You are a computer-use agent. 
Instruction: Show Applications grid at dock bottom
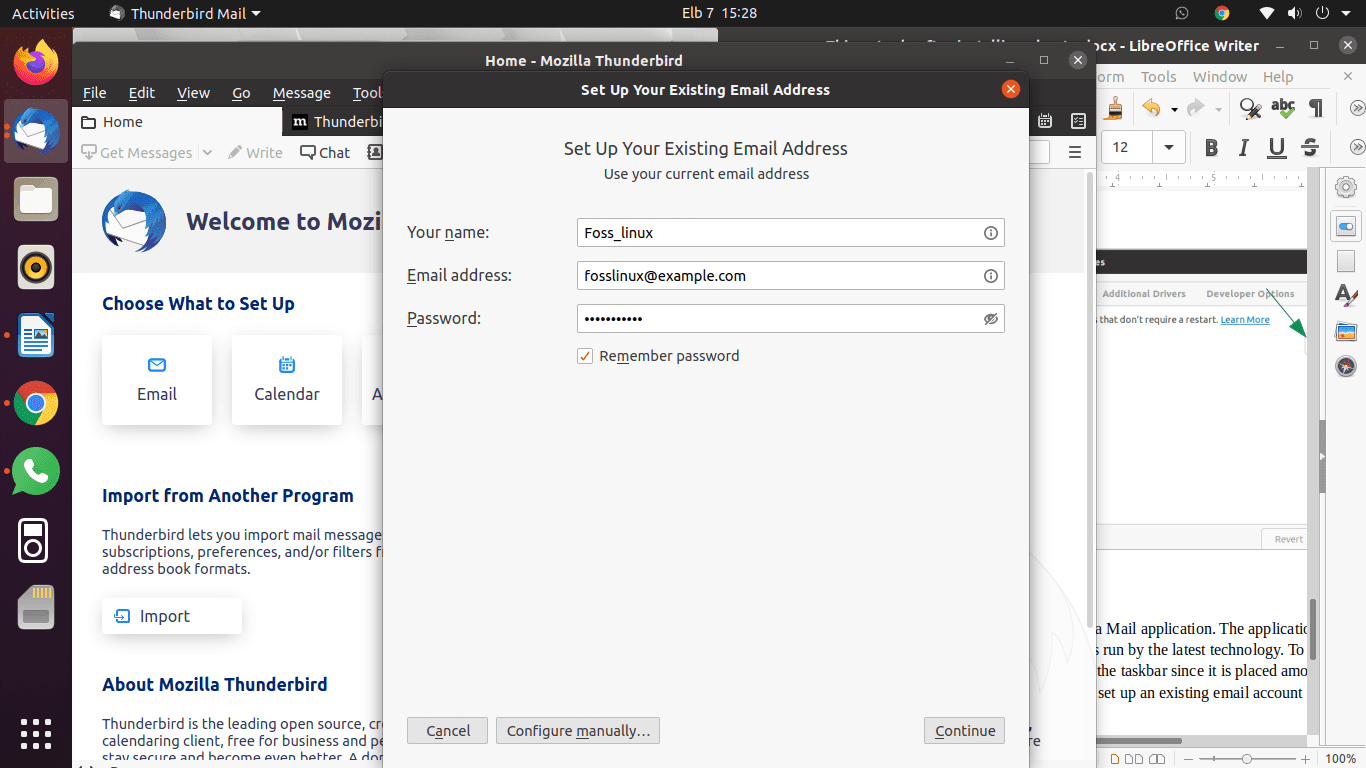[x=36, y=733]
